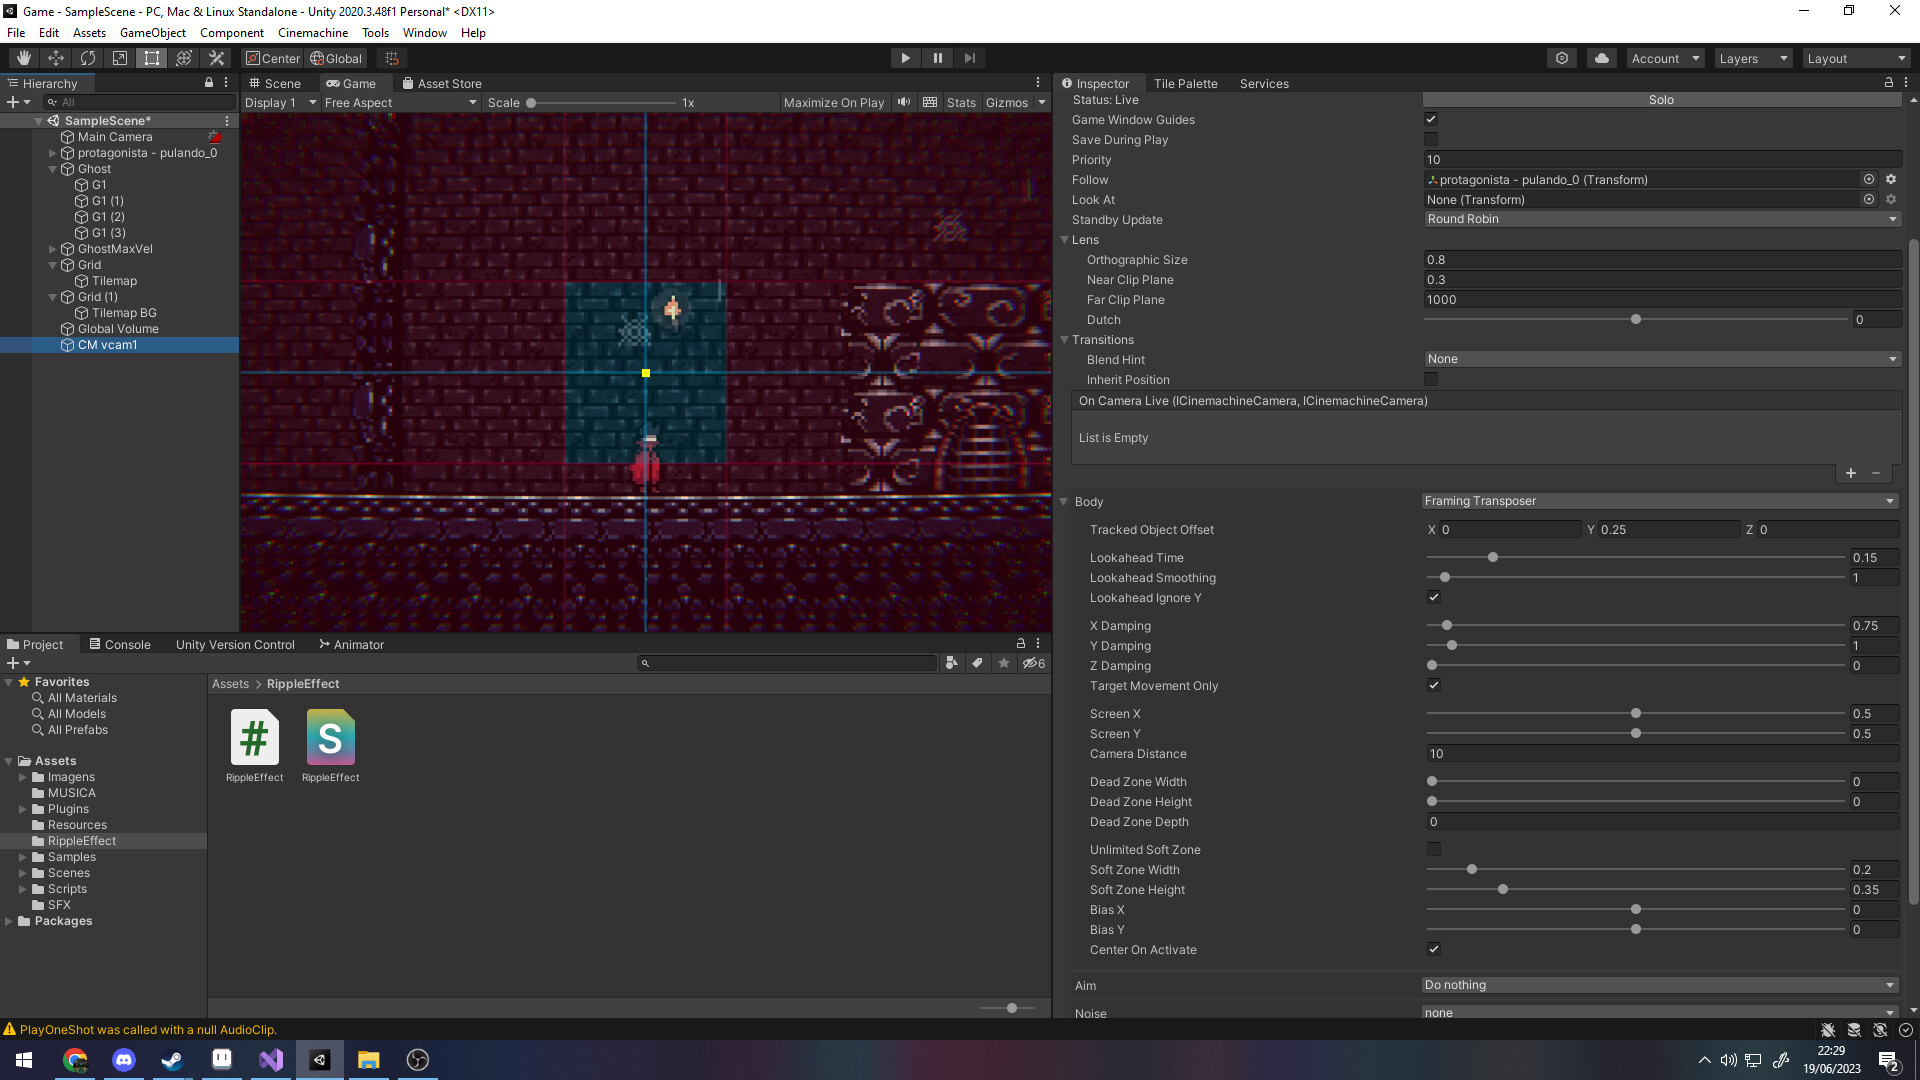Open the Standby Update dropdown

click(x=1660, y=219)
